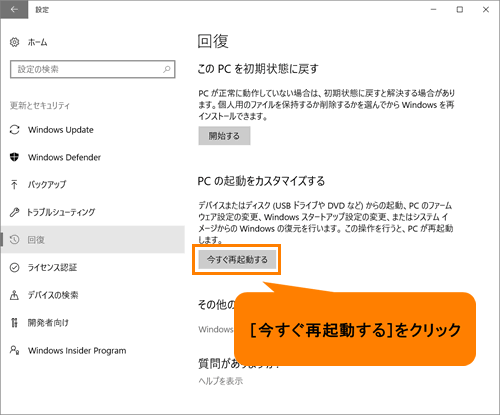Screen dimensions: 500x415
Task: Click the トラブルシューティング wrench icon
Action: [14, 212]
